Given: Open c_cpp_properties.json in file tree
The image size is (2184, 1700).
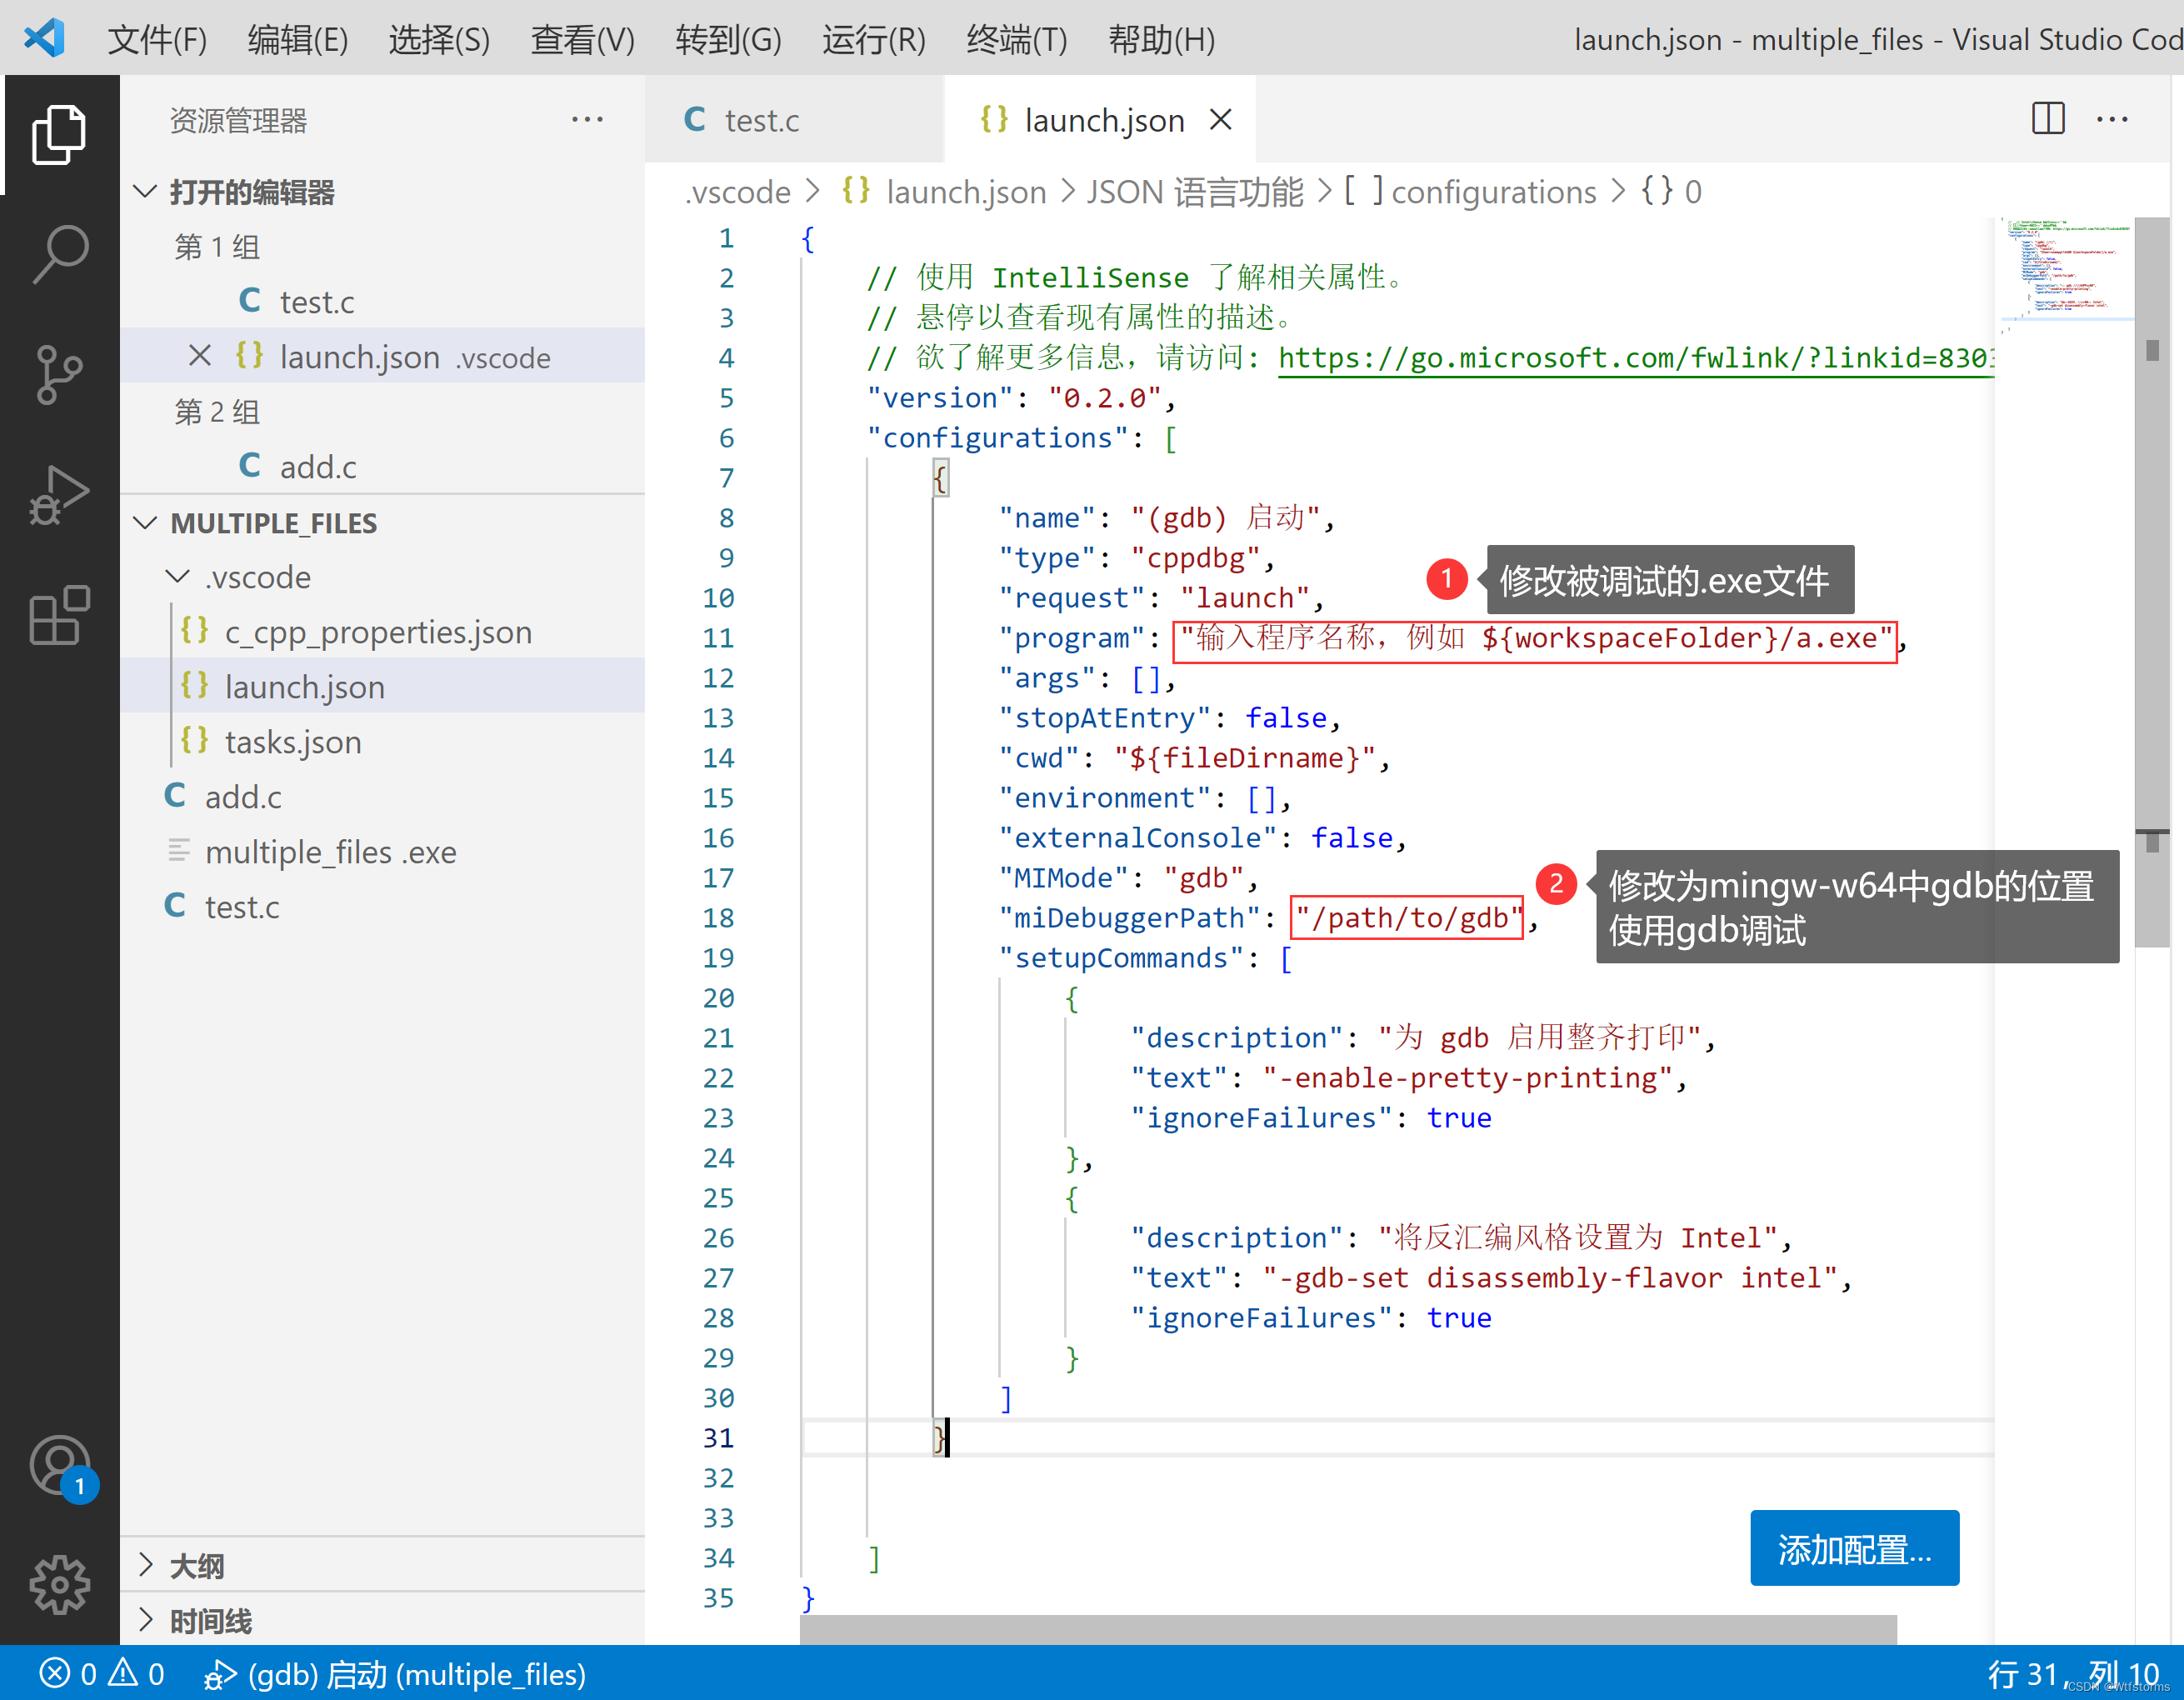Looking at the screenshot, I should [382, 631].
